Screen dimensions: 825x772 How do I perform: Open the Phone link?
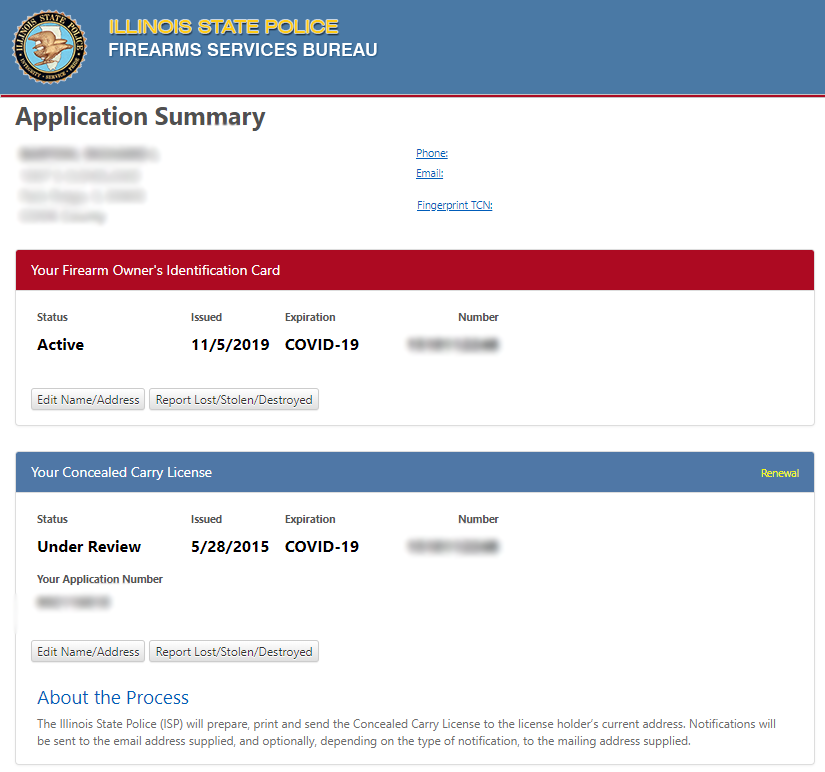[432, 153]
